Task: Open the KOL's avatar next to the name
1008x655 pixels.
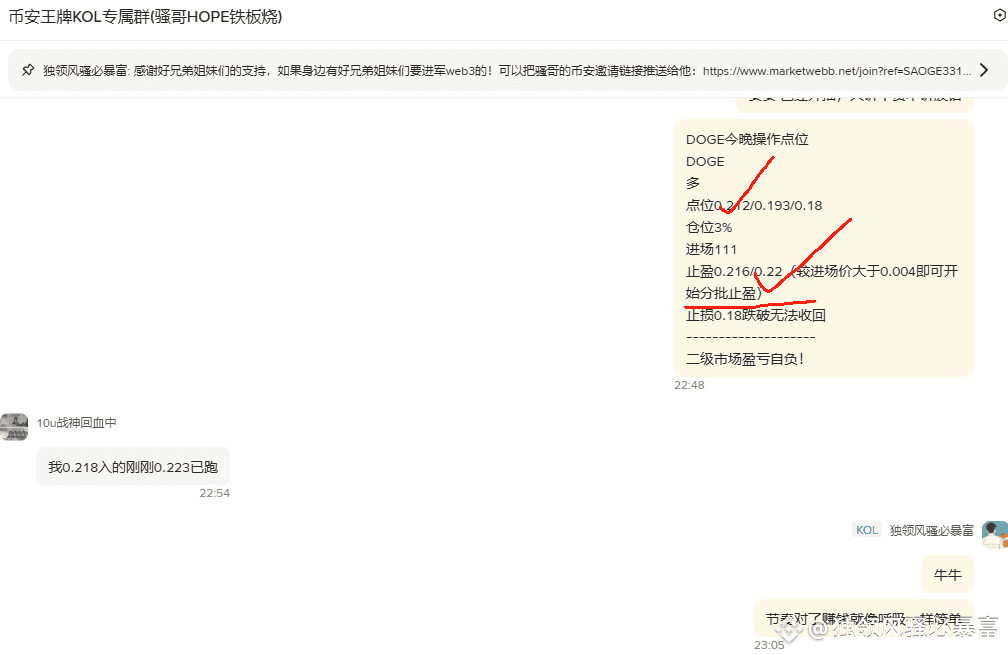Action: point(995,535)
